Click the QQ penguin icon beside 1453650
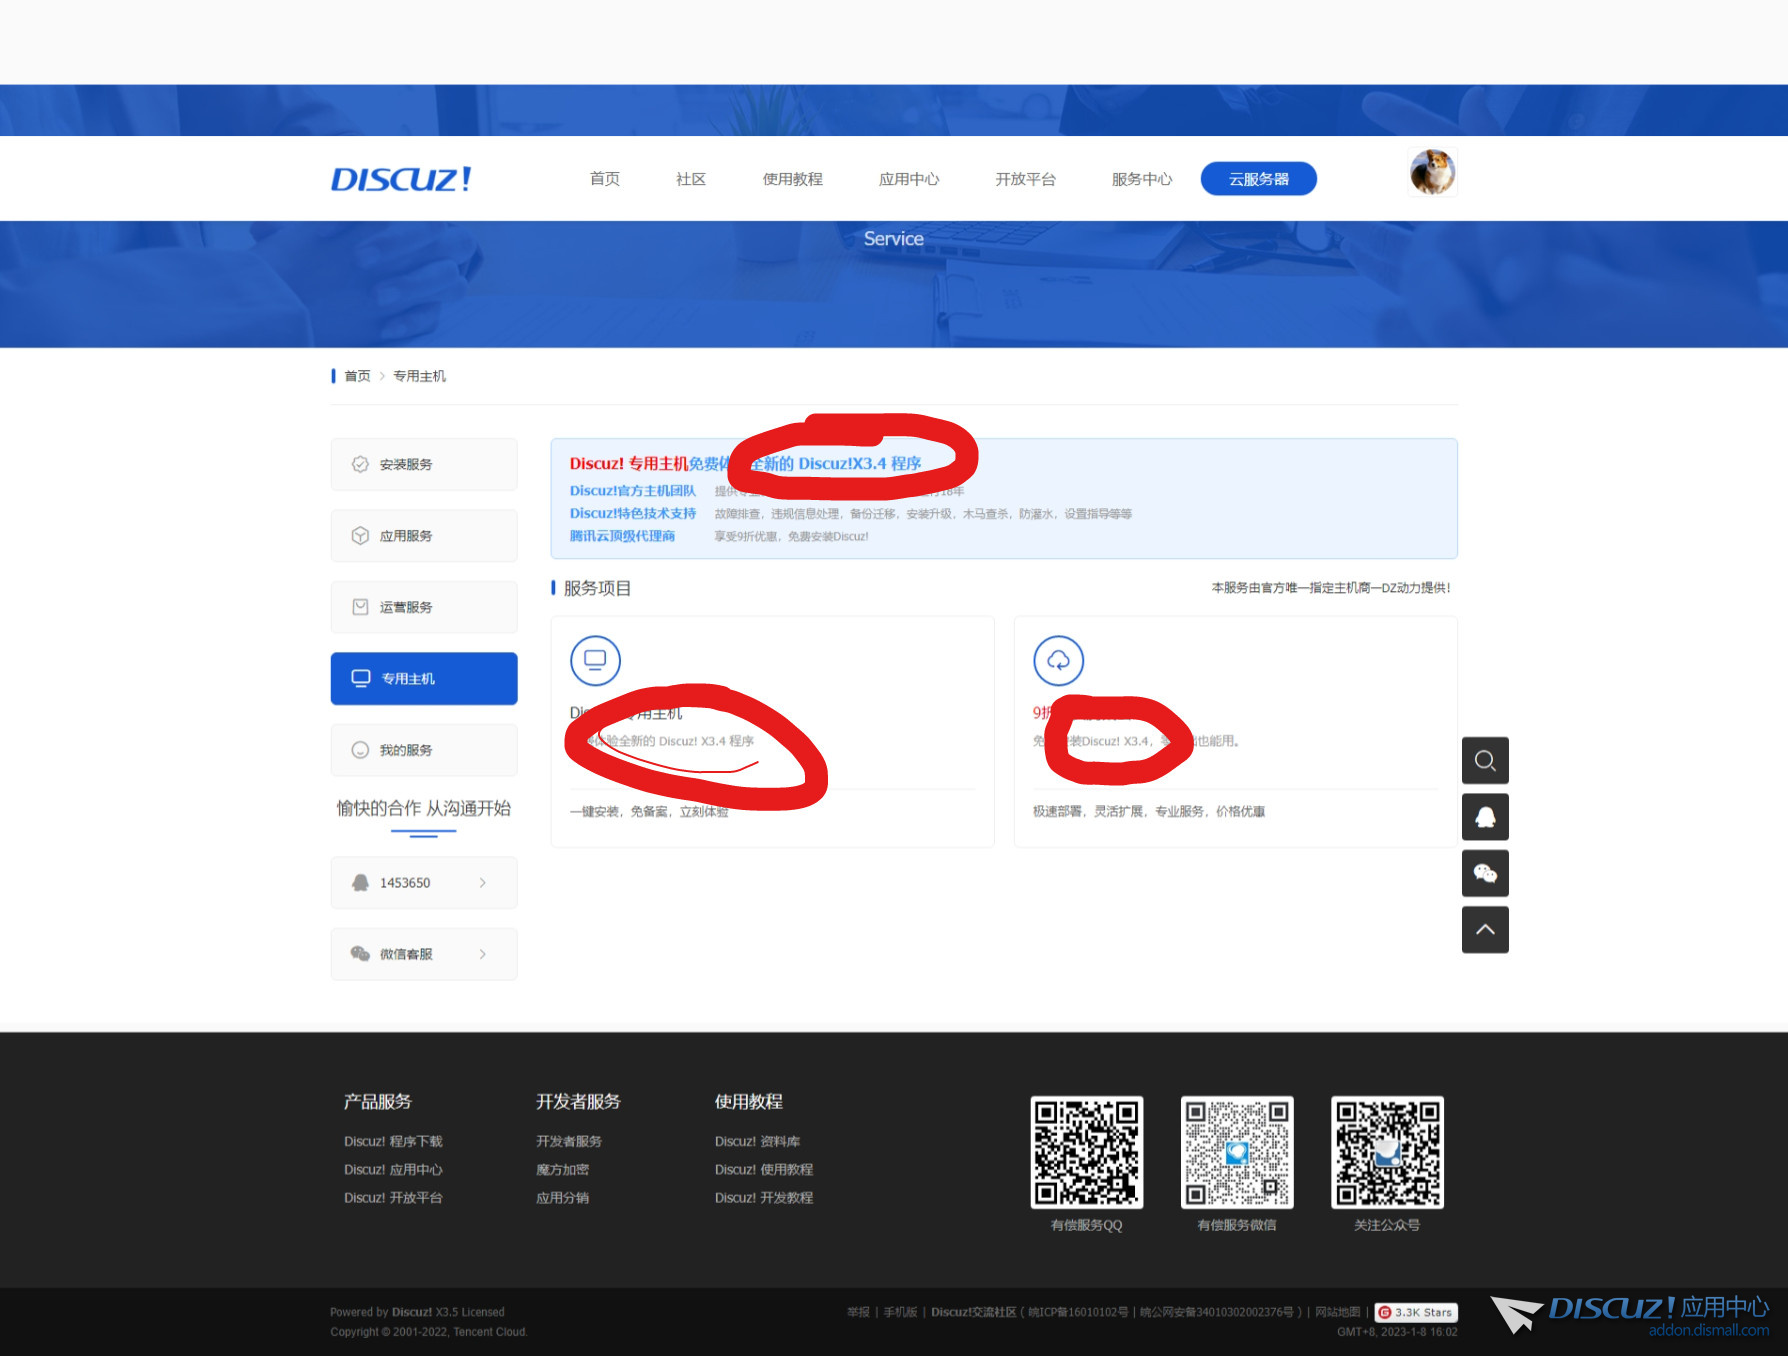Viewport: 1788px width, 1356px height. 360,883
